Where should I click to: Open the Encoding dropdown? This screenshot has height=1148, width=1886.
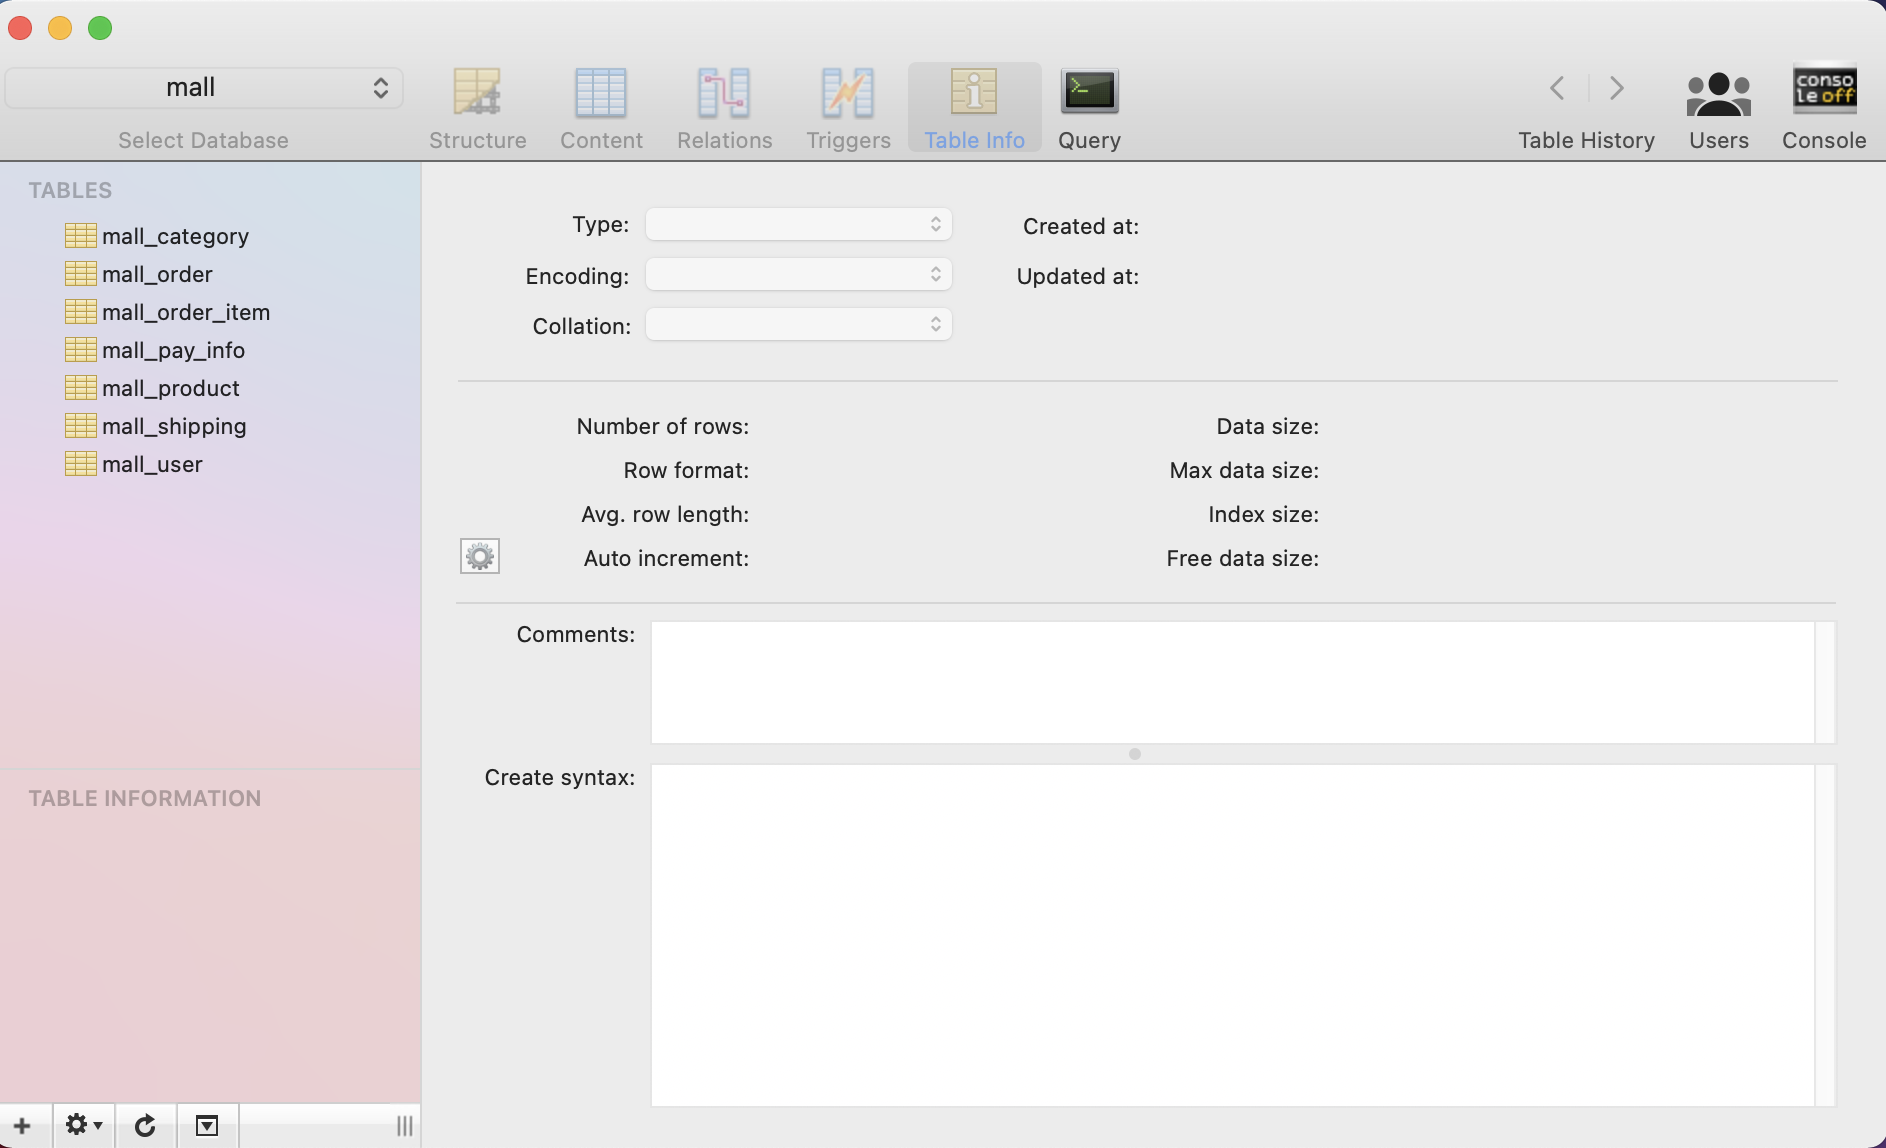pyautogui.click(x=798, y=274)
